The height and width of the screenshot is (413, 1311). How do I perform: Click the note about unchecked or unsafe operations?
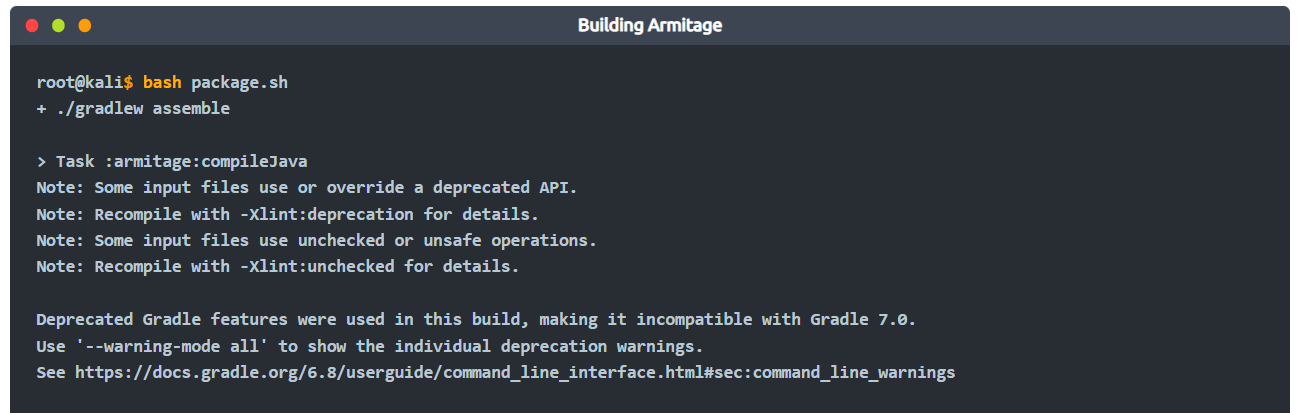[316, 240]
